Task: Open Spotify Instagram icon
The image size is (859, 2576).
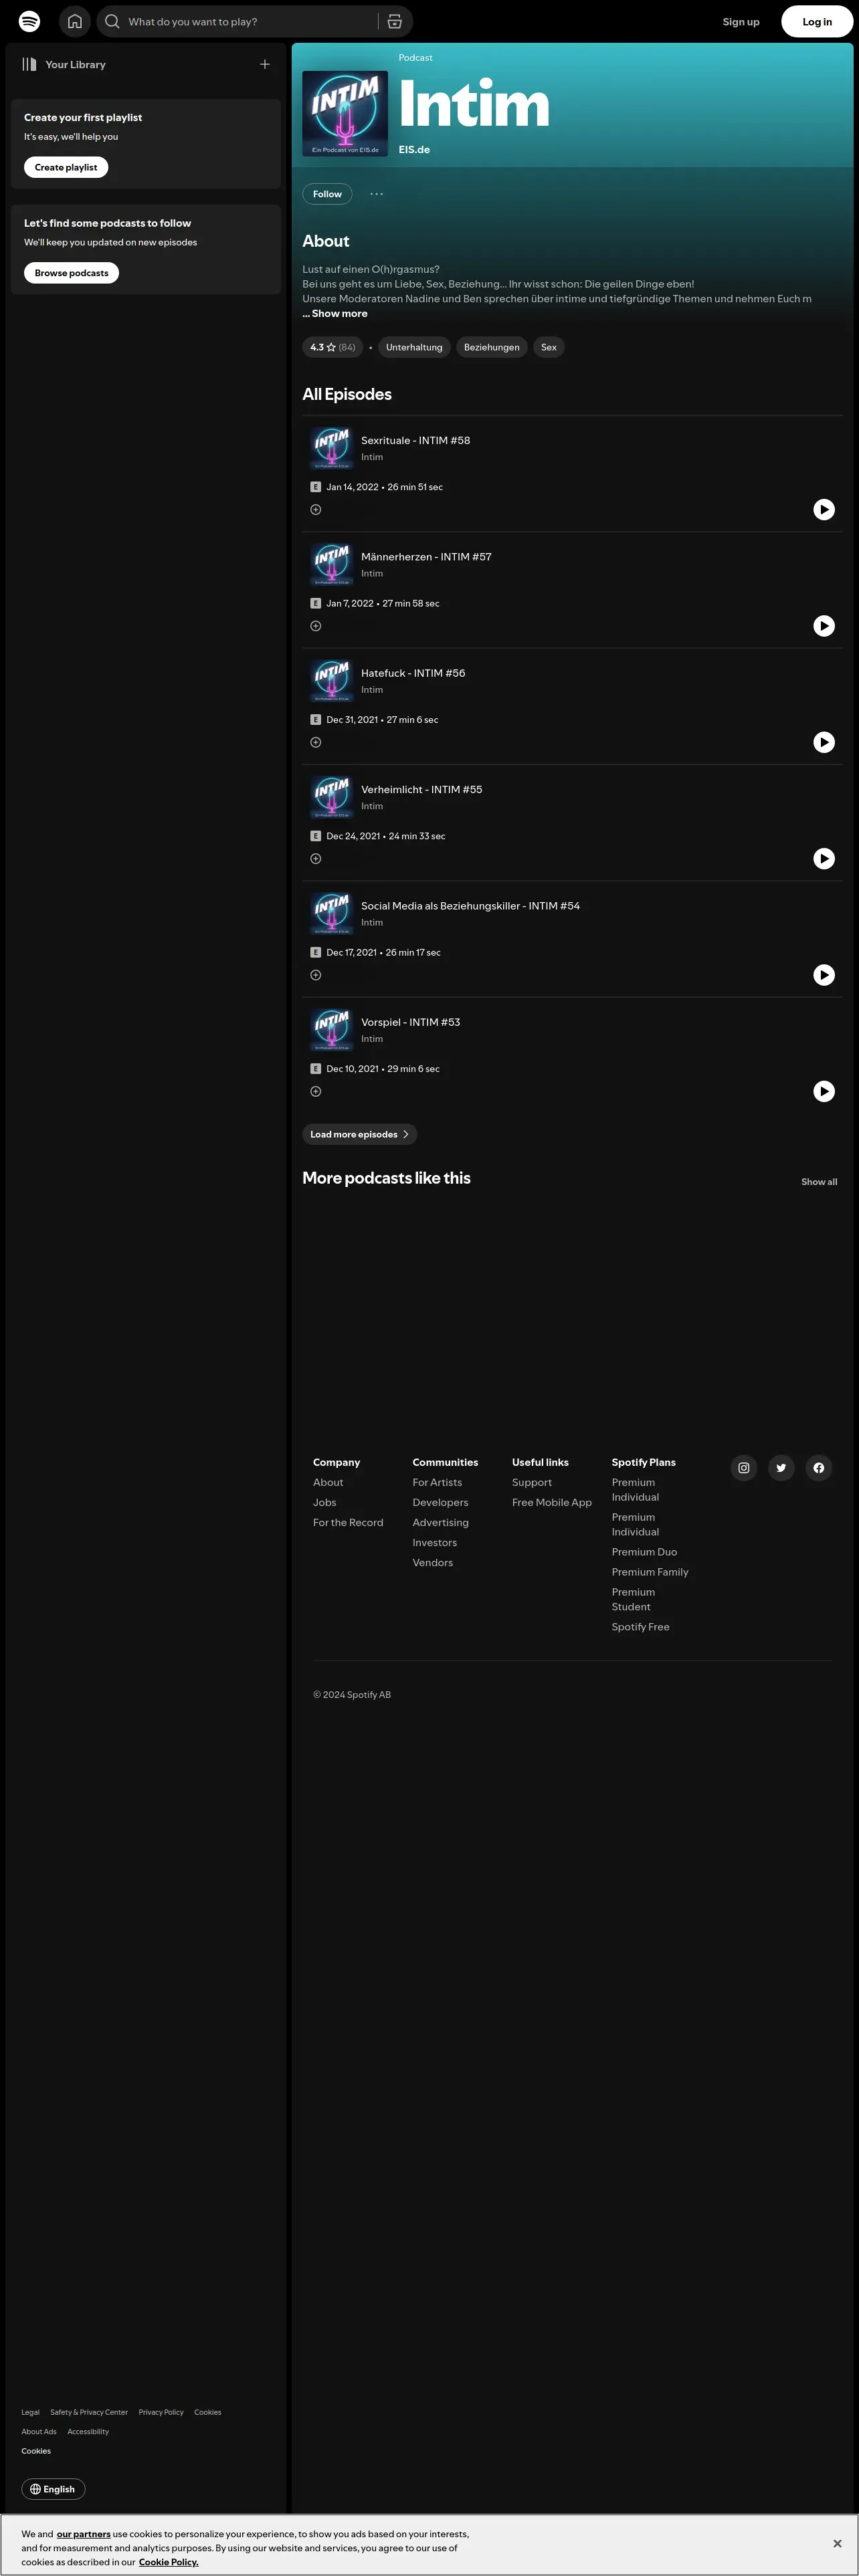Action: coord(744,1468)
